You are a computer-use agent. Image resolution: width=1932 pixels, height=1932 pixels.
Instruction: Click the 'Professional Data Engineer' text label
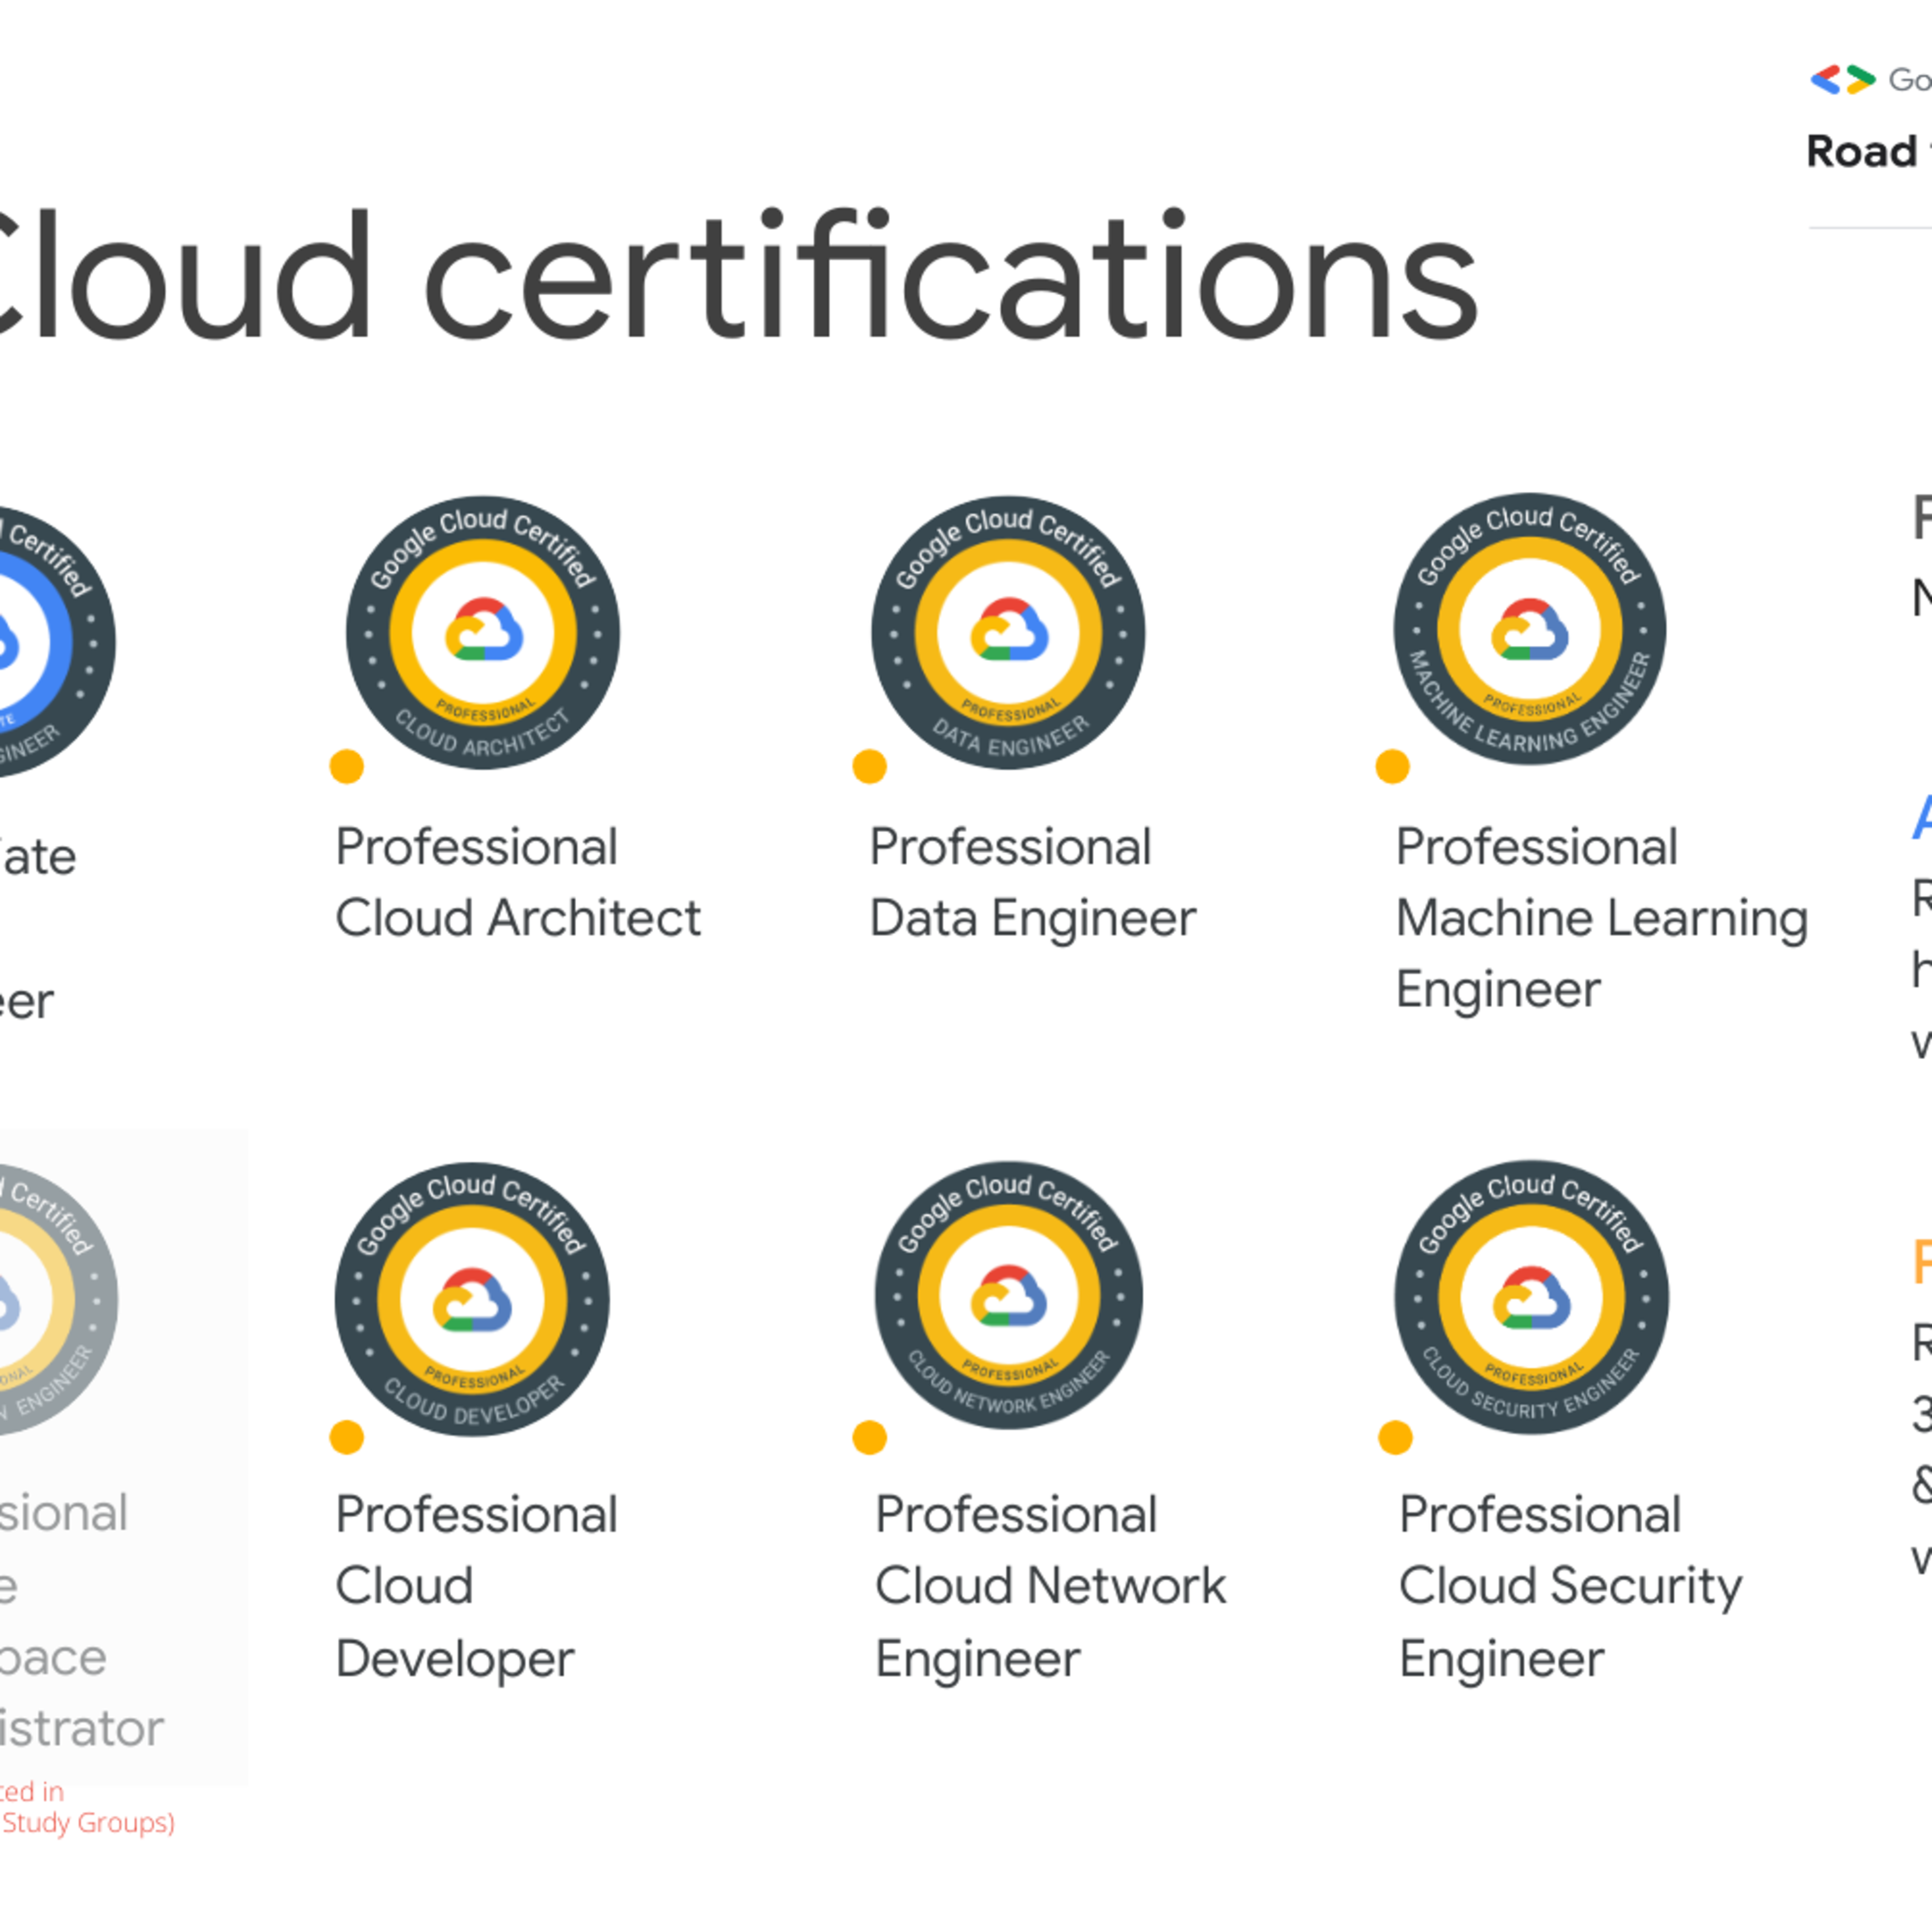pos(1032,882)
